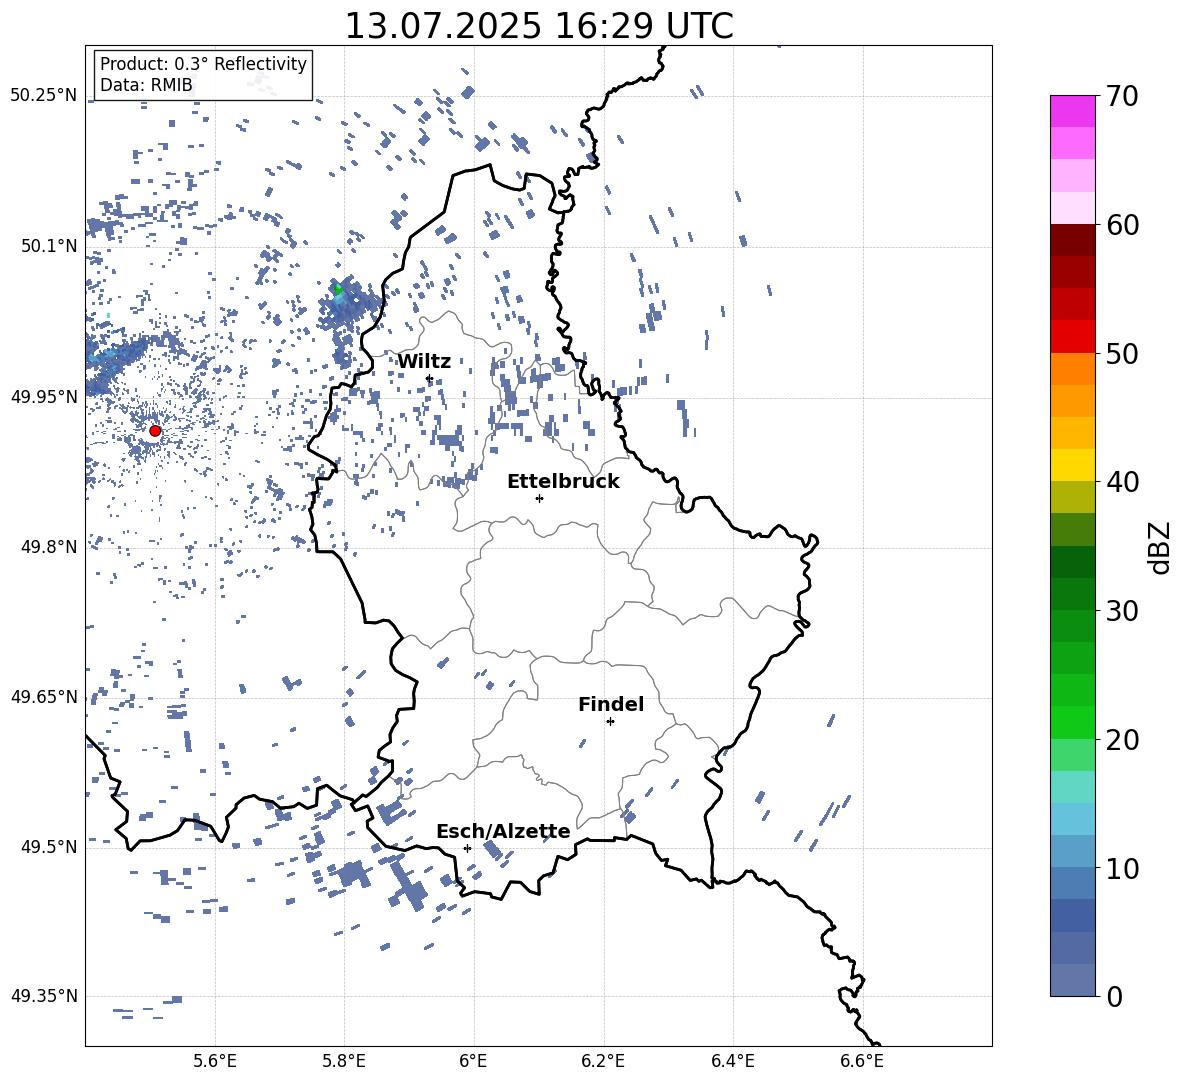Click the colorbar tick label 10

coord(1122,869)
